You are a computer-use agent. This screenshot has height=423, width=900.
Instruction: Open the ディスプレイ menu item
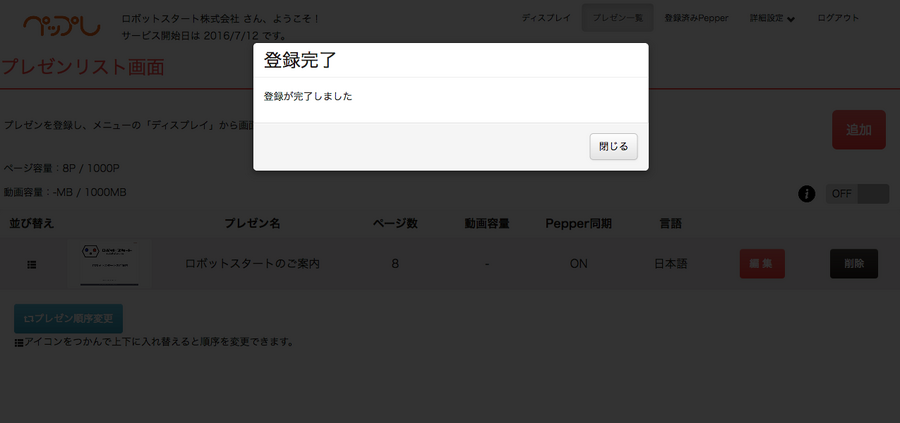[546, 18]
